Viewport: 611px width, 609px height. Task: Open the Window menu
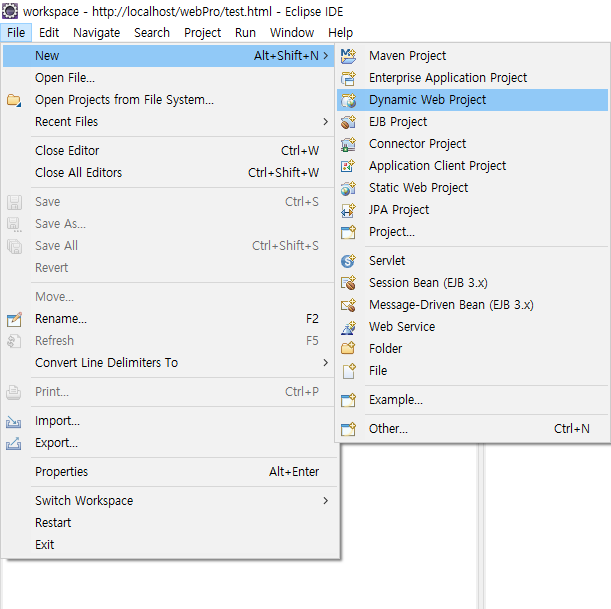tap(292, 32)
